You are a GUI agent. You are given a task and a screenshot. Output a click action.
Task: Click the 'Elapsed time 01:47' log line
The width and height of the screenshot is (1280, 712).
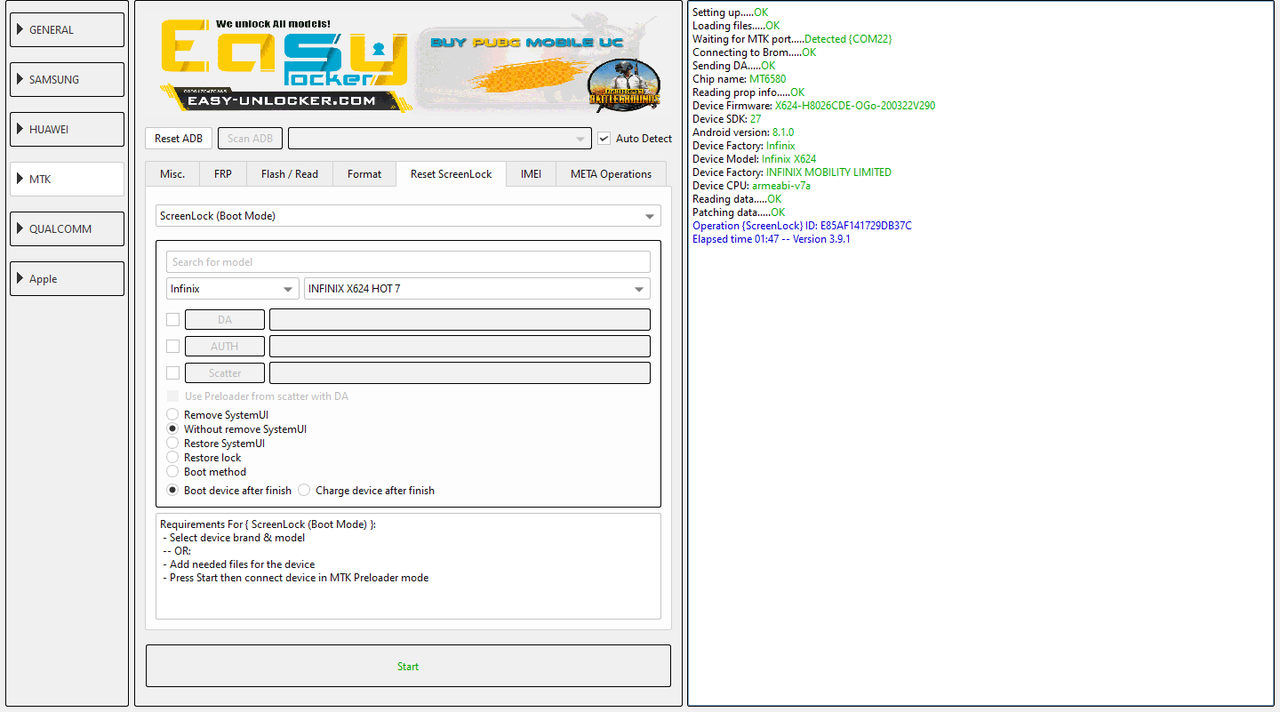pyautogui.click(x=771, y=239)
